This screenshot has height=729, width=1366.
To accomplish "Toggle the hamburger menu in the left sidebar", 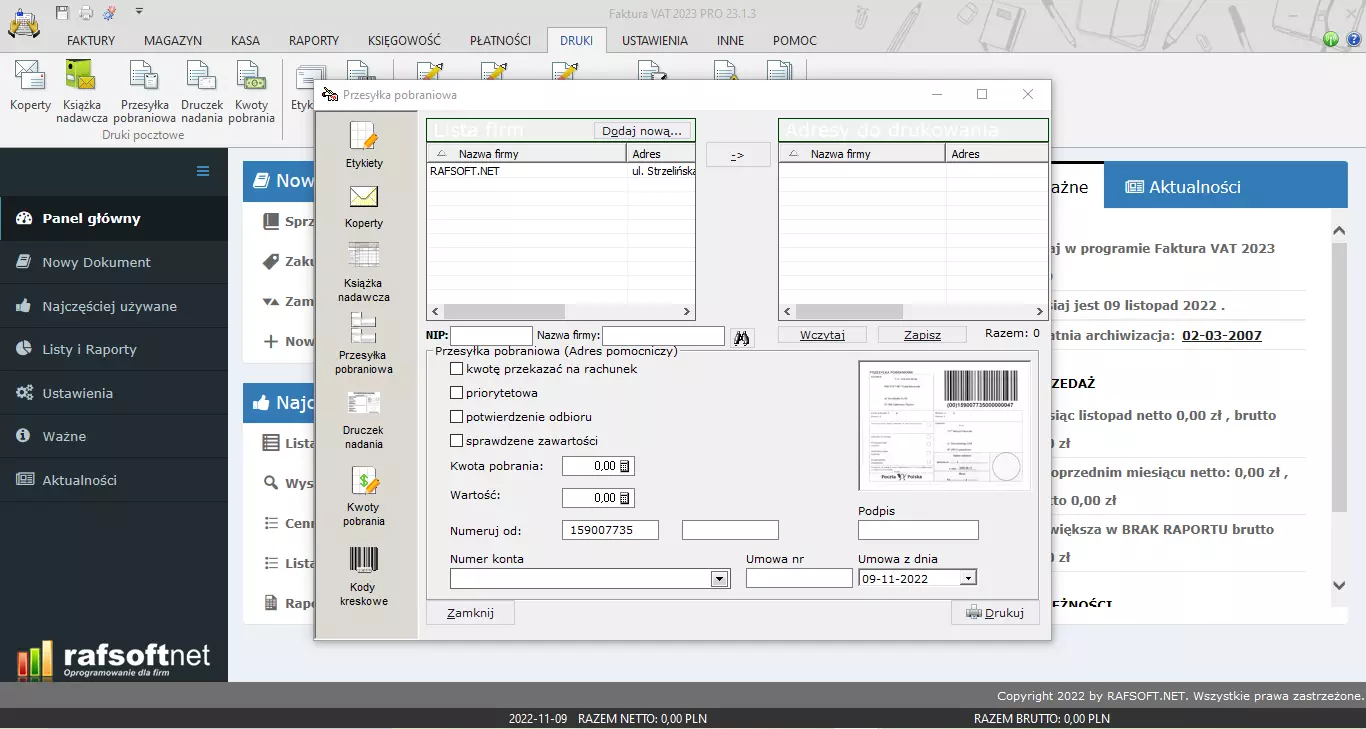I will coord(203,171).
